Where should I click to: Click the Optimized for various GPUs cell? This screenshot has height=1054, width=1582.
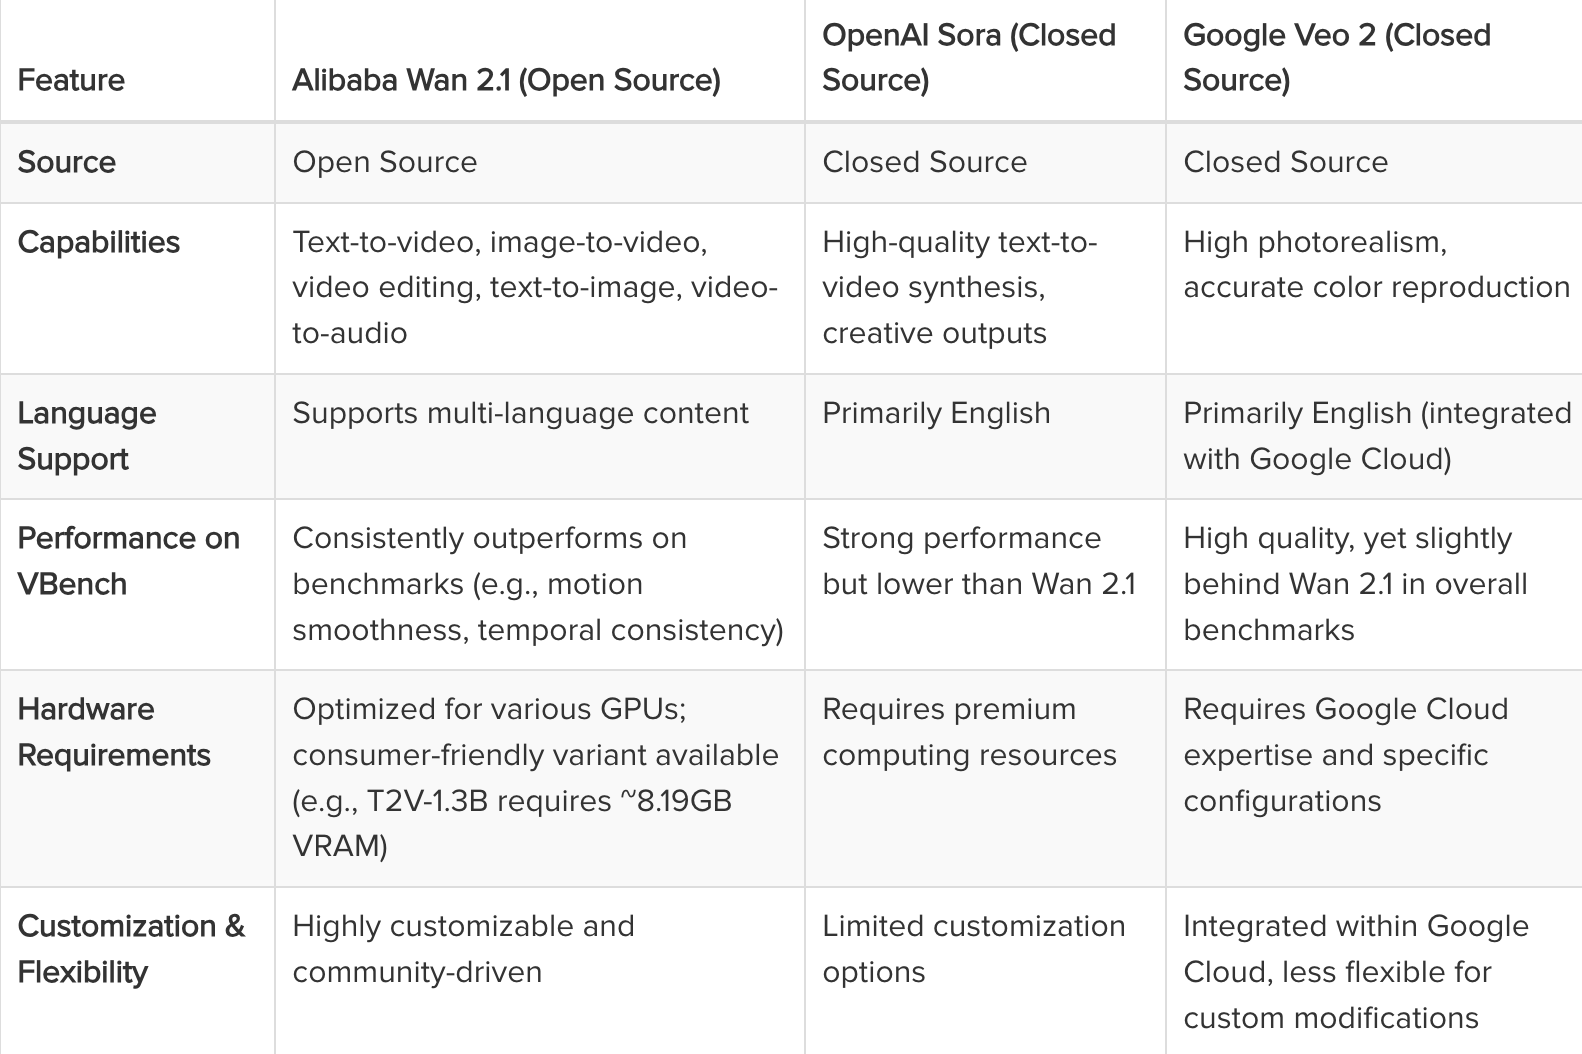pos(535,777)
